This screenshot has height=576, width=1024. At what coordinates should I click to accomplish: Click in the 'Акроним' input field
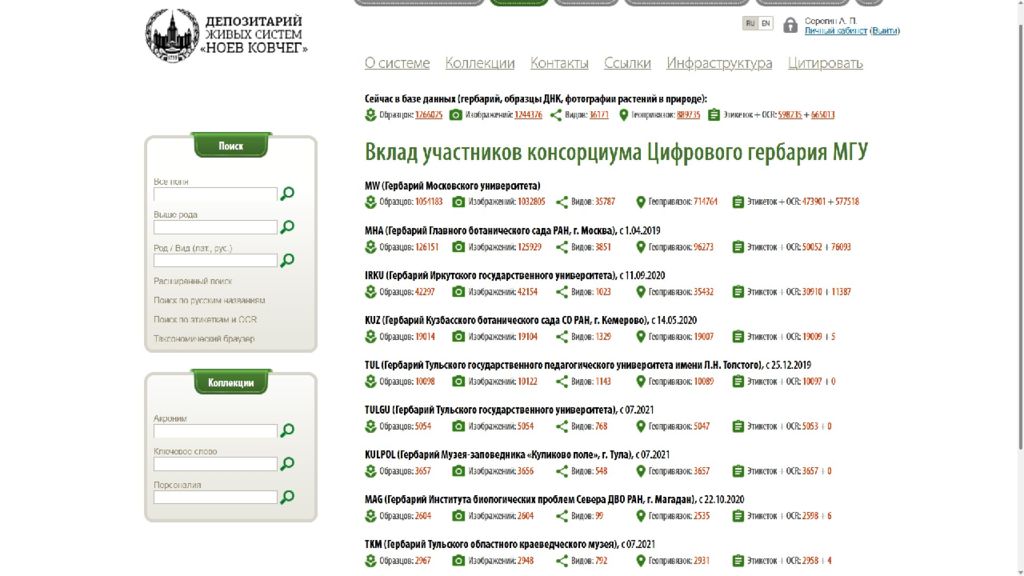tap(215, 431)
